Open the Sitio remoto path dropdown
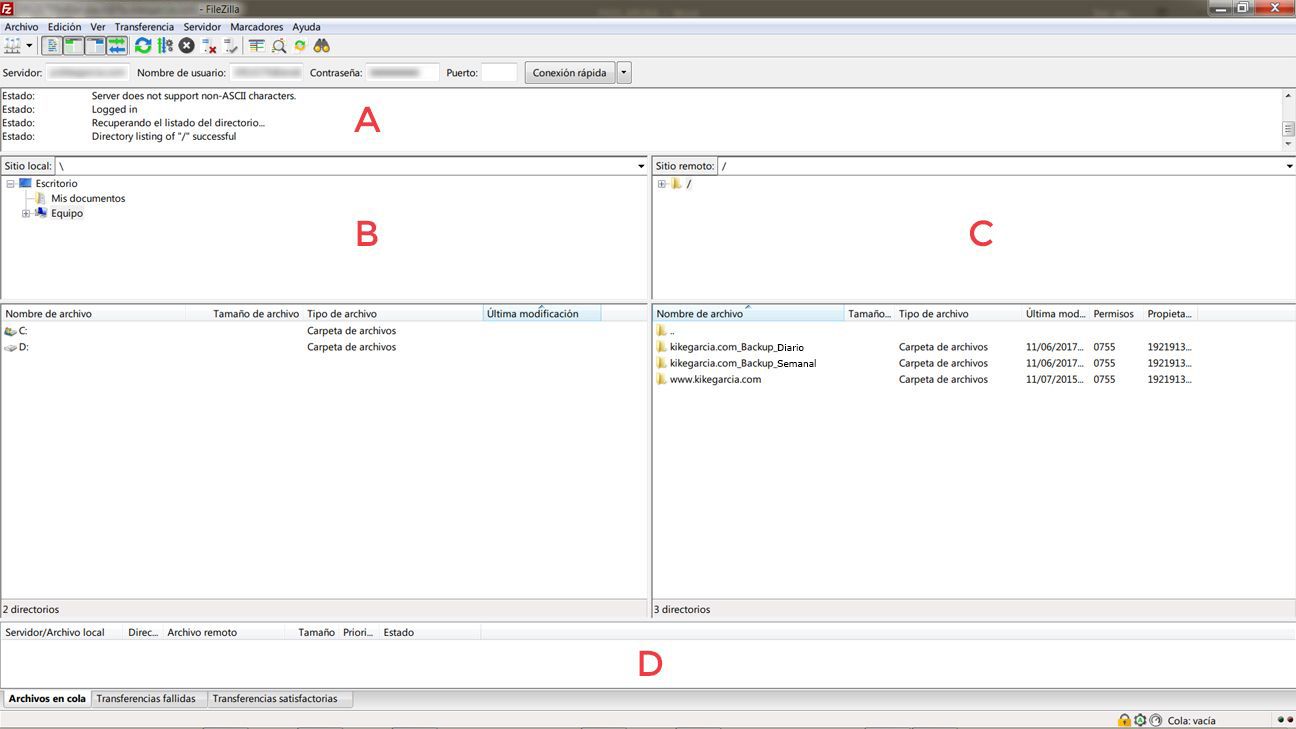 click(x=1289, y=166)
